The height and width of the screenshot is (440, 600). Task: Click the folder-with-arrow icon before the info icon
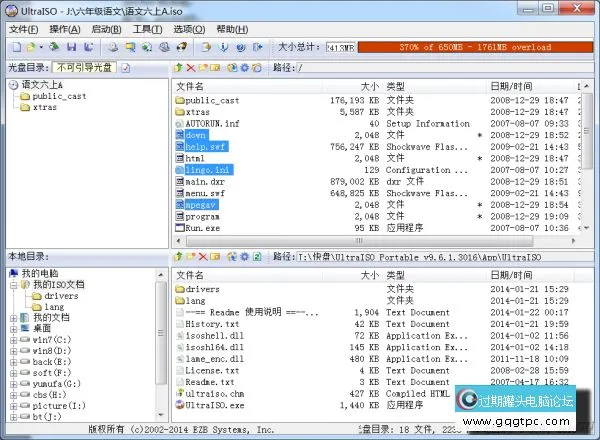206,47
